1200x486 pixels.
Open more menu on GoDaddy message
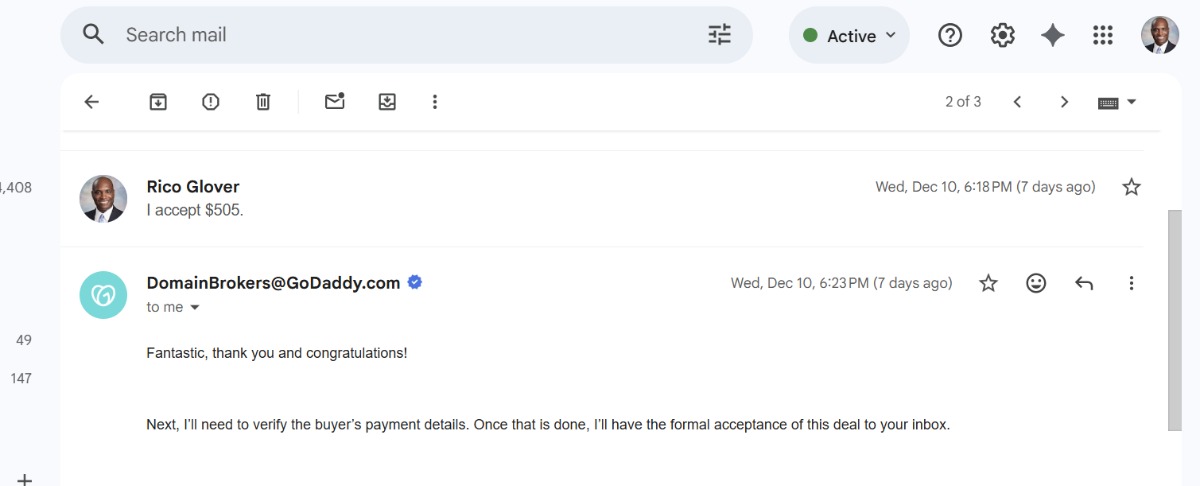pyautogui.click(x=1131, y=284)
